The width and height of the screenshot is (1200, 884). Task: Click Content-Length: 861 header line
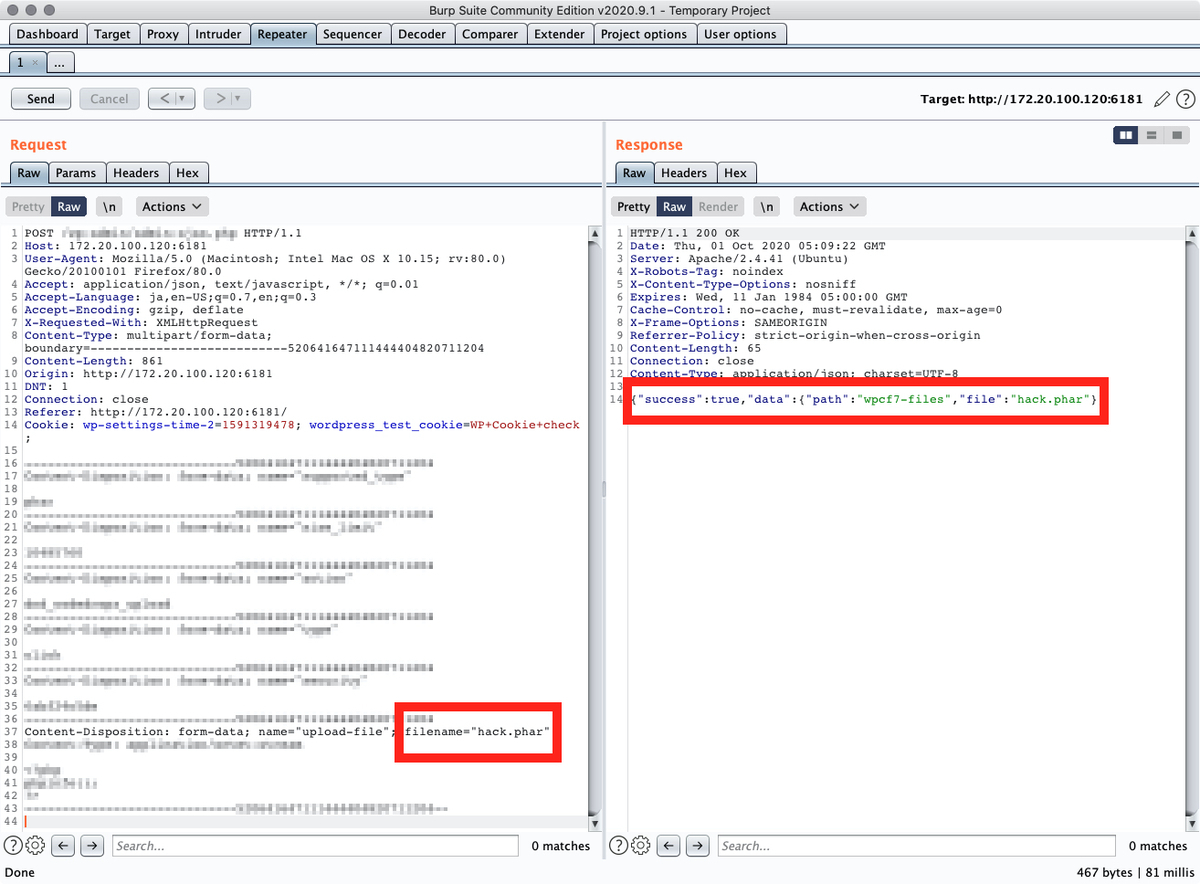94,361
